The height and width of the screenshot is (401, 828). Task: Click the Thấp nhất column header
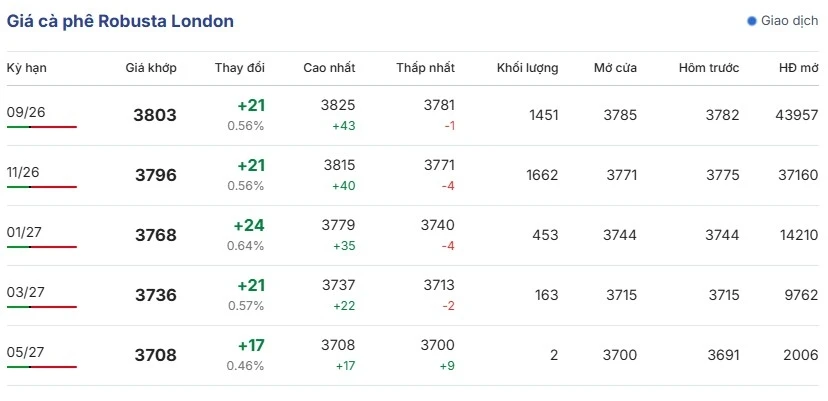[426, 68]
